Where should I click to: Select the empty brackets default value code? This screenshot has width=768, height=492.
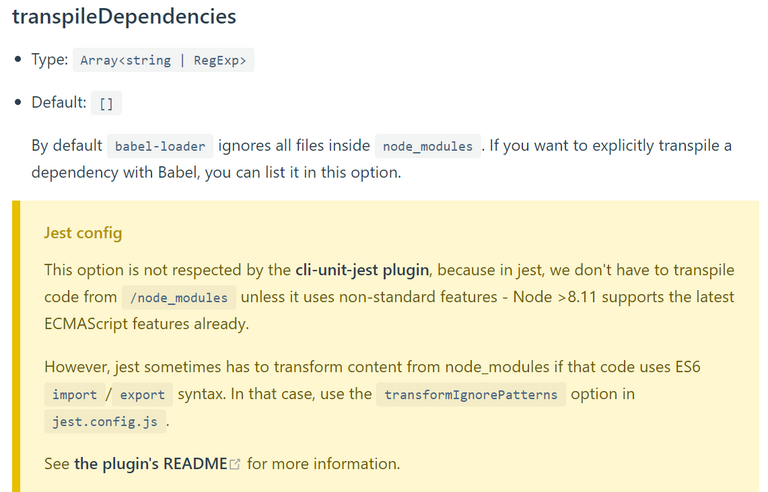[106, 103]
